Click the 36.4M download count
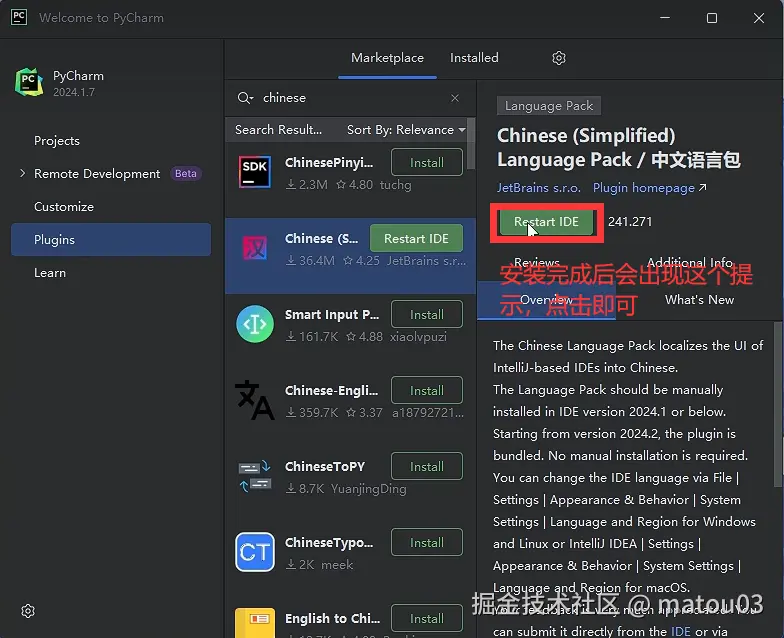This screenshot has width=784, height=638. [310, 261]
